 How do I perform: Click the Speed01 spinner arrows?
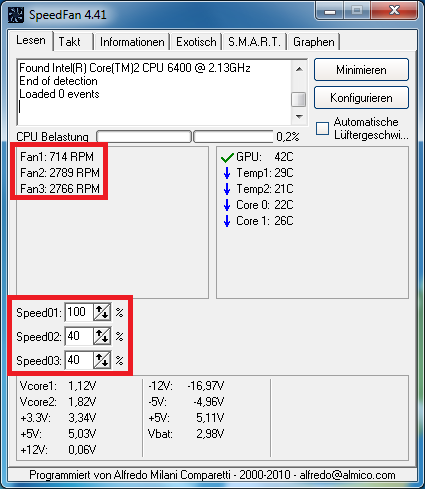(102, 312)
